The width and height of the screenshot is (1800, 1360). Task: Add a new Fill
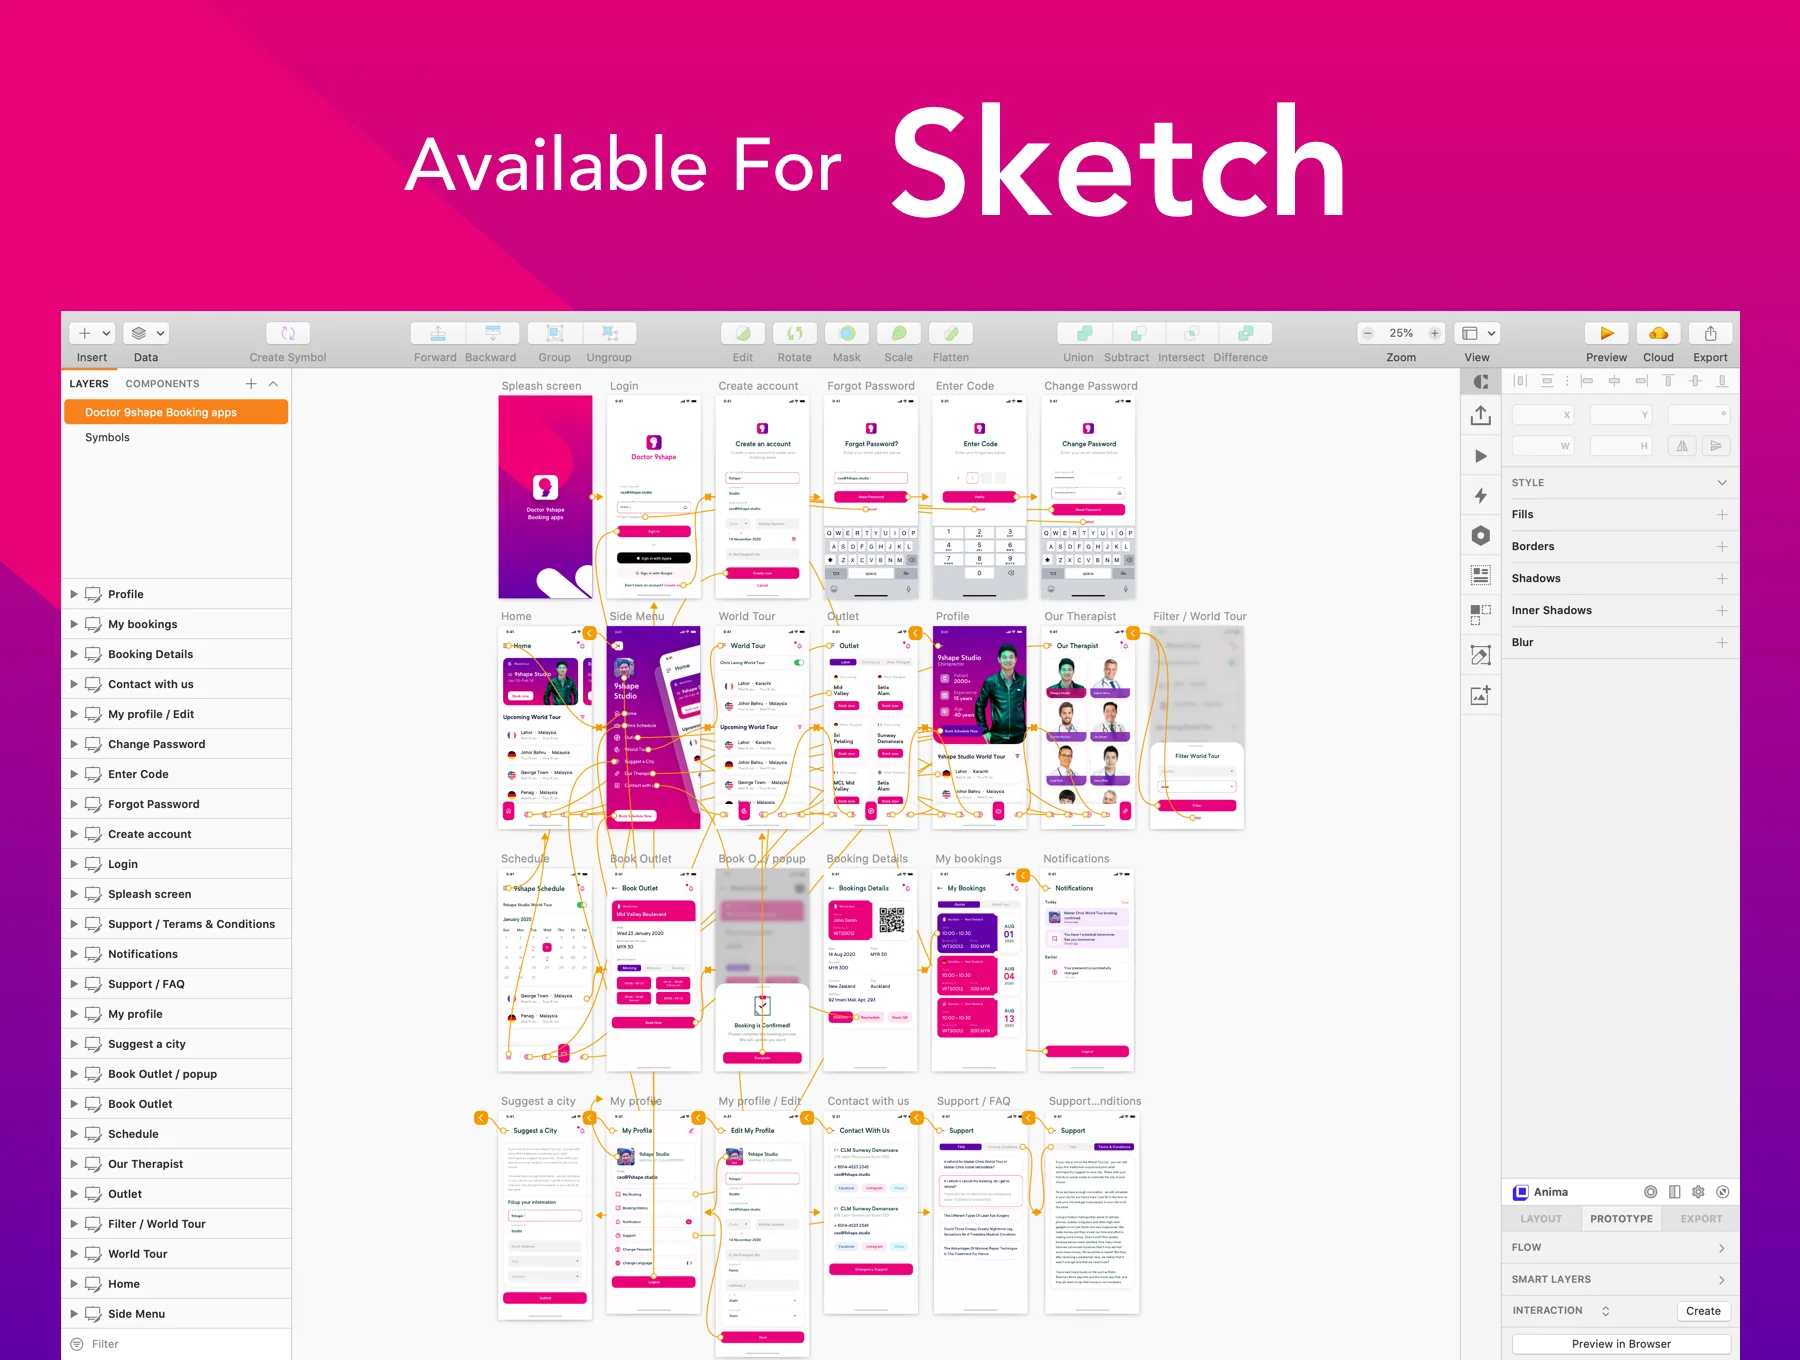pos(1722,515)
